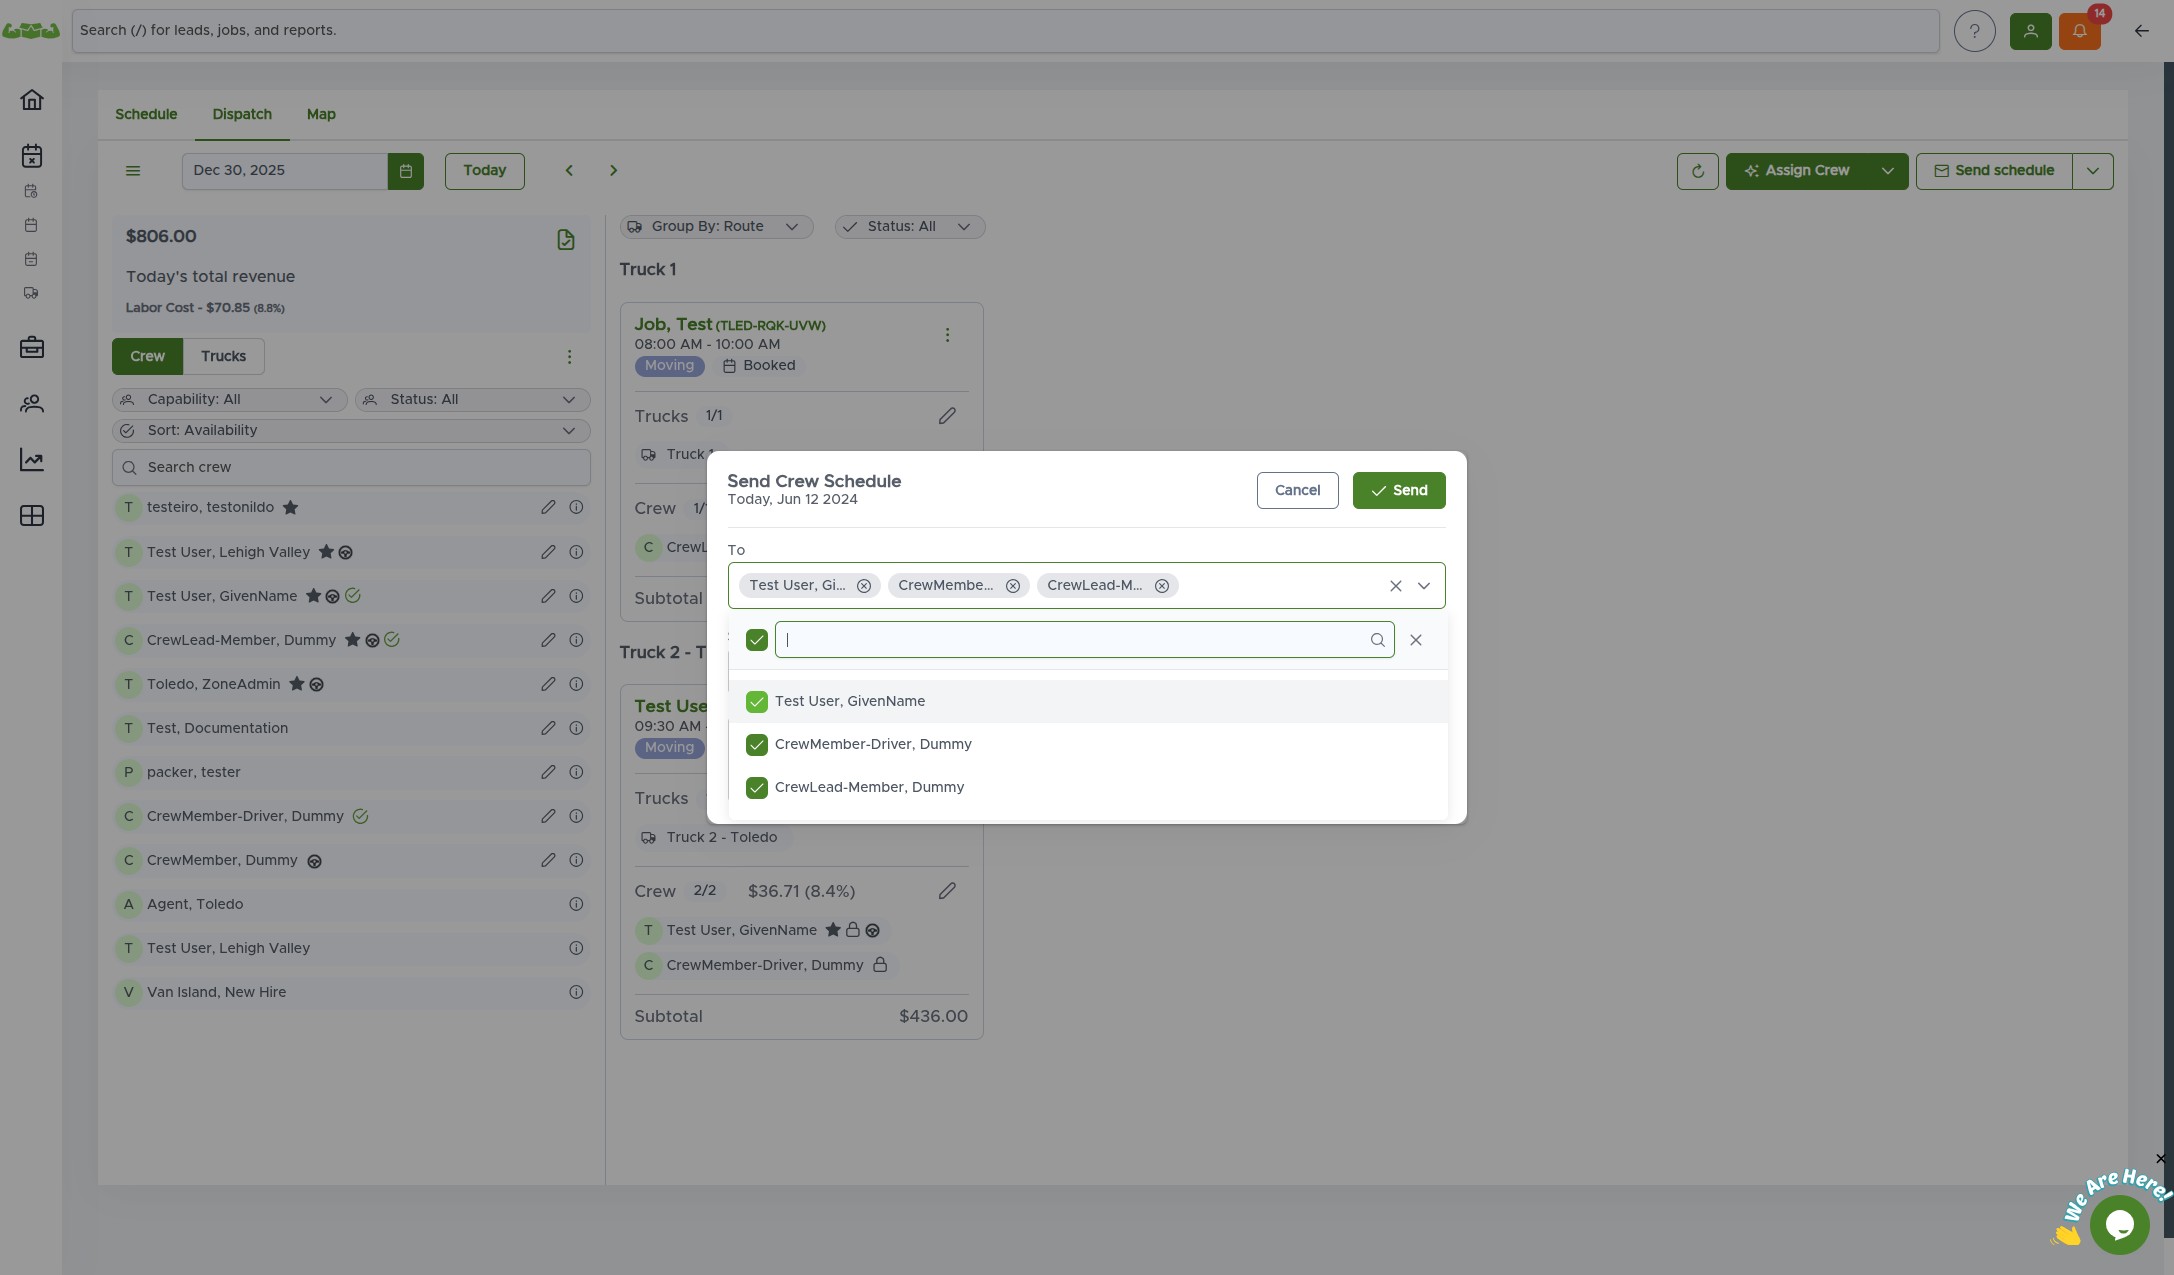Click the help question mark icon
2174x1275 pixels.
point(1974,31)
